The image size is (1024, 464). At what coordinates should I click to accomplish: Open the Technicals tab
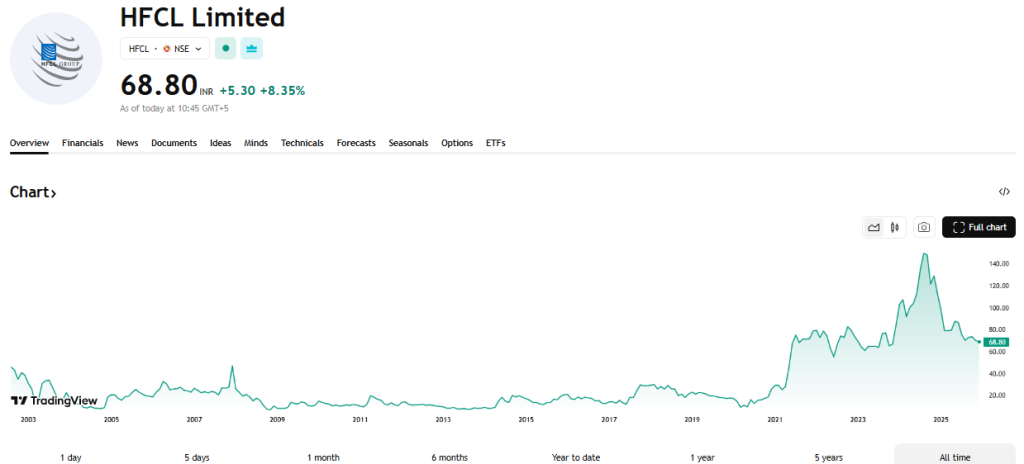click(302, 142)
